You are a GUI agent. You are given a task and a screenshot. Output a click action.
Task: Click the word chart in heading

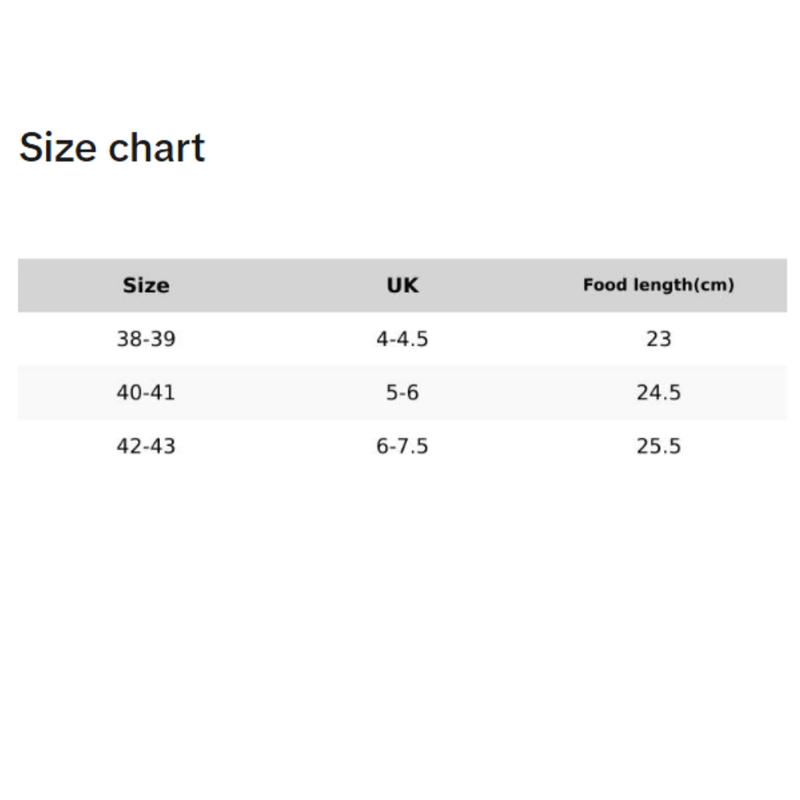click(x=157, y=147)
